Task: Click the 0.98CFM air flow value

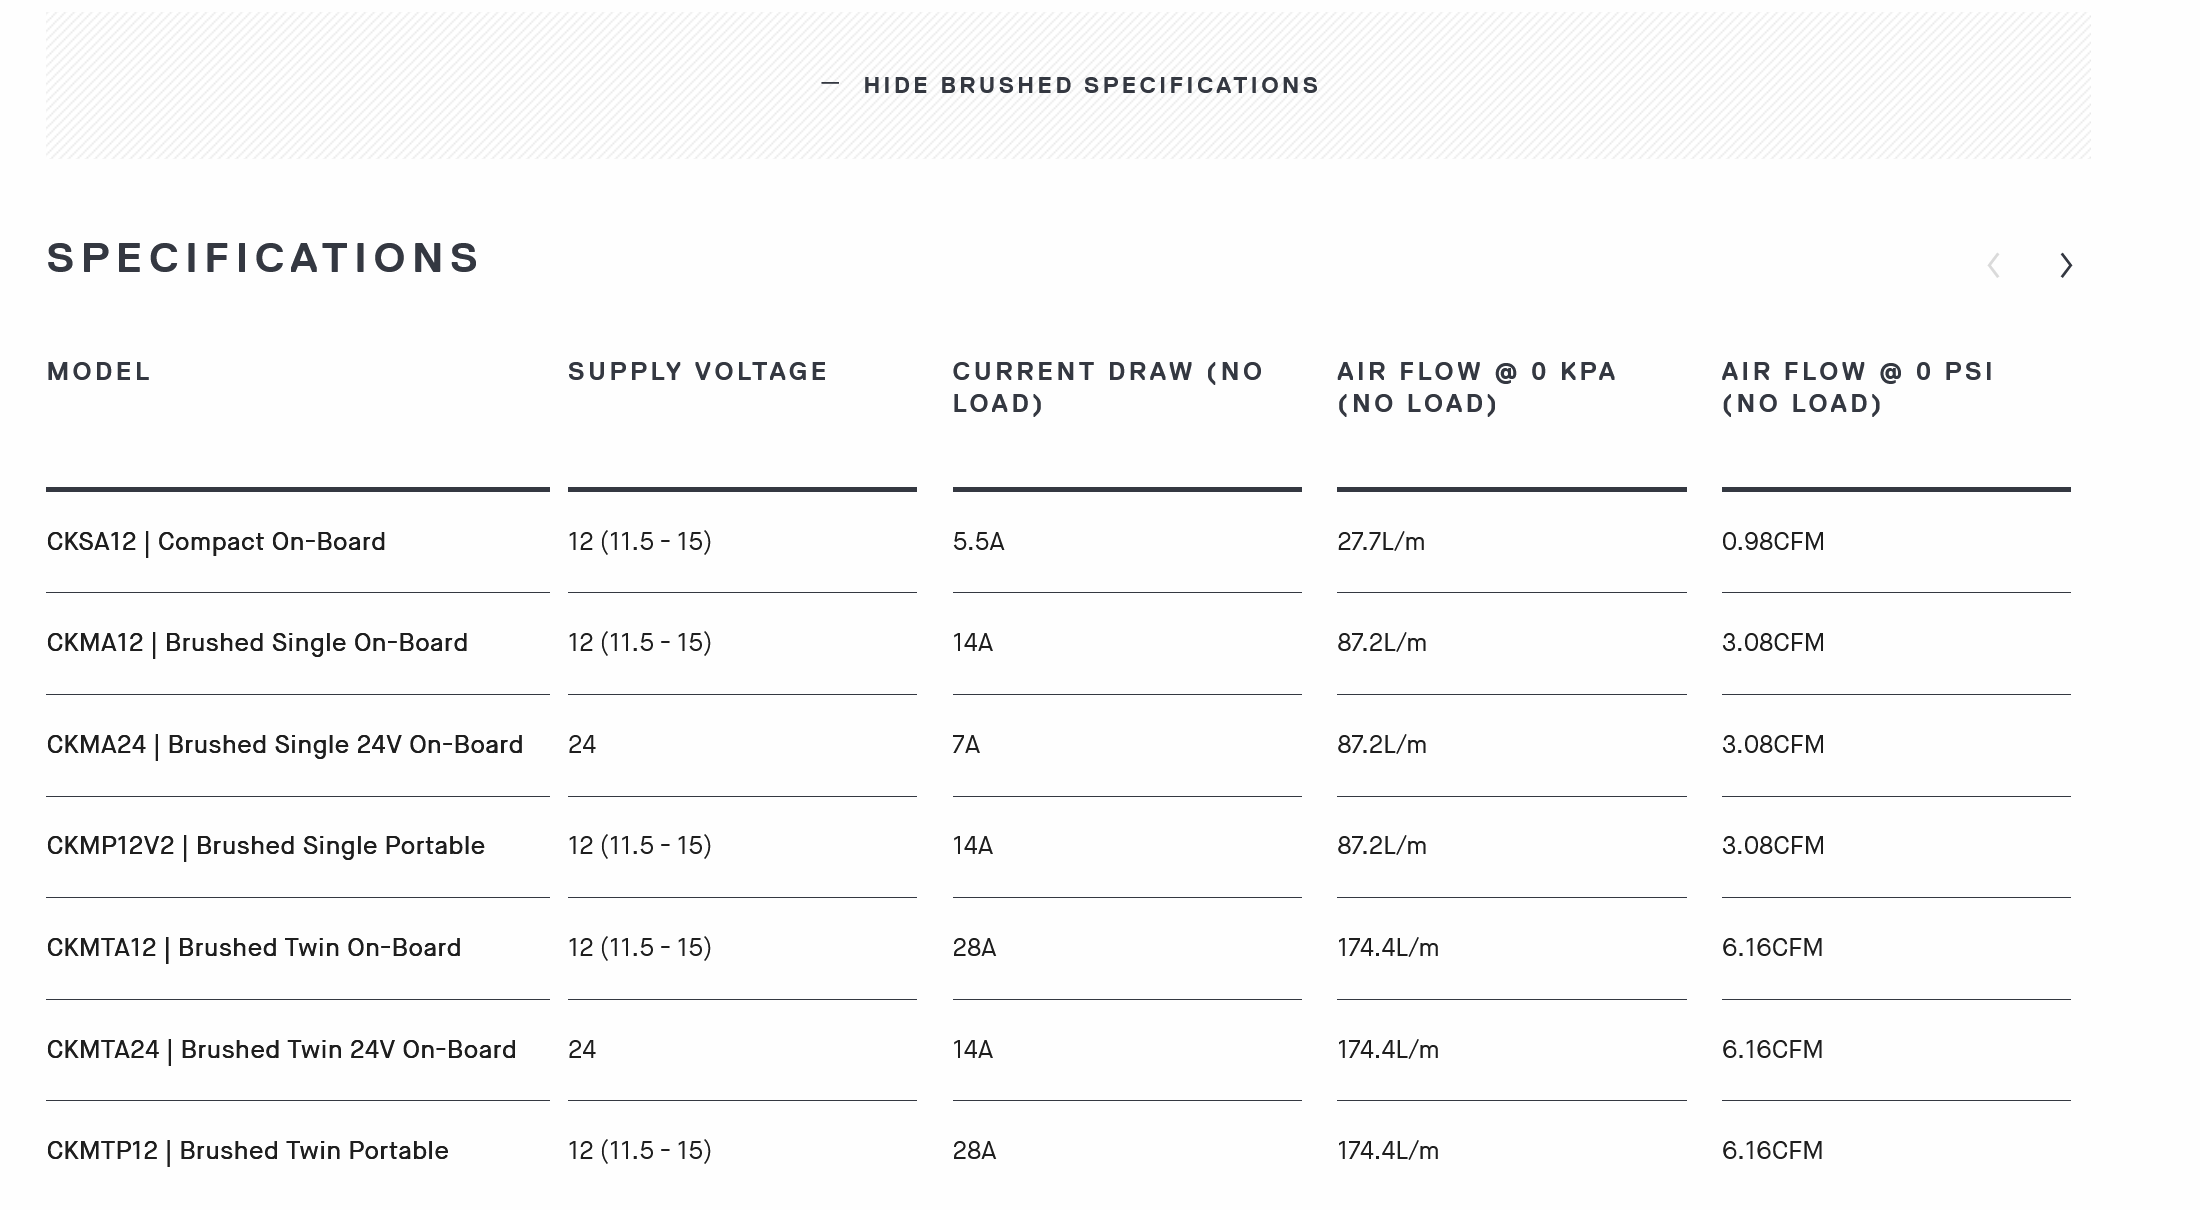Action: coord(1773,542)
